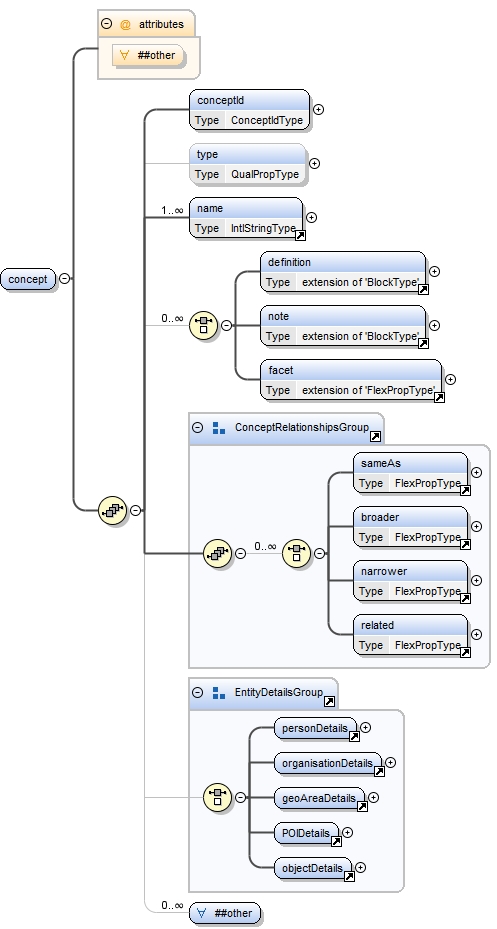Follow the reference arrow on narrower
Screen dimensions: 497x929
(x=466, y=598)
